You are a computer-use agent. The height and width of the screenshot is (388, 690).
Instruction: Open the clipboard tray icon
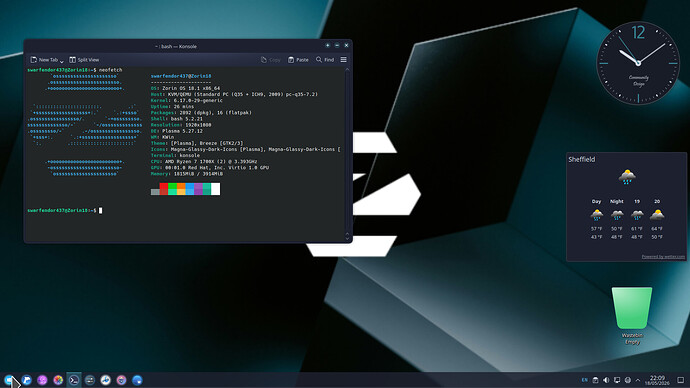click(x=595, y=380)
